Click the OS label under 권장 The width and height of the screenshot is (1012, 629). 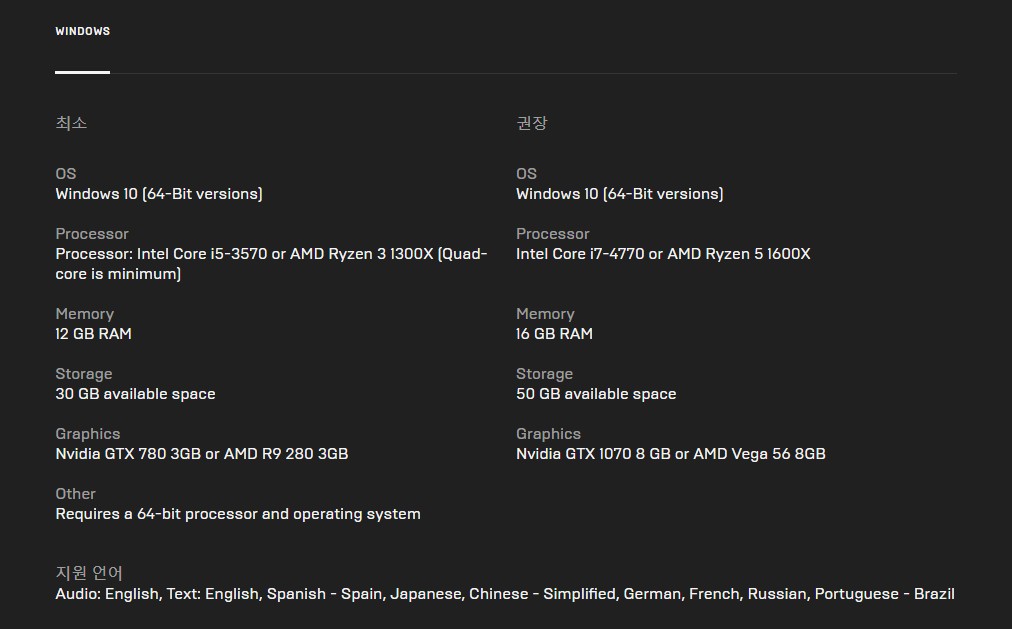527,174
